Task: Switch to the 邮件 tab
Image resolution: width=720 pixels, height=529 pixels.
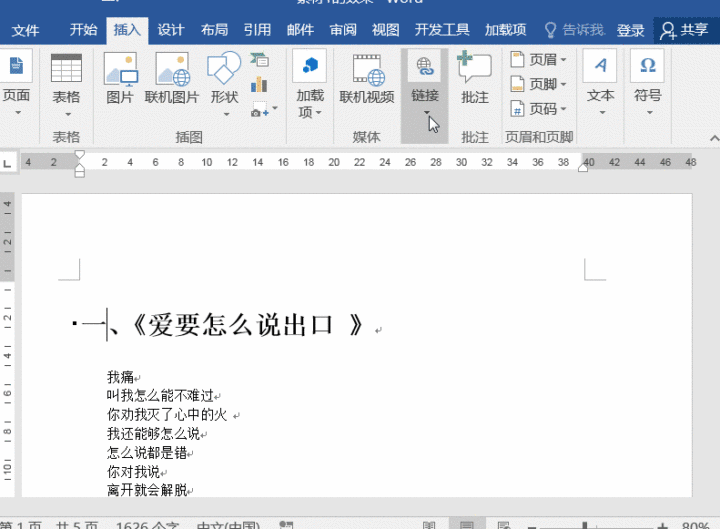Action: pos(300,30)
